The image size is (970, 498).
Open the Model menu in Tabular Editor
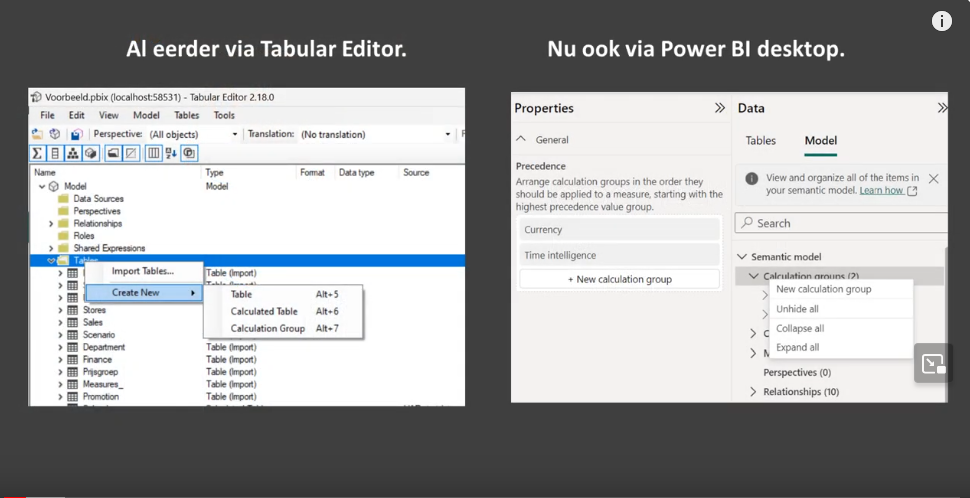coord(146,115)
